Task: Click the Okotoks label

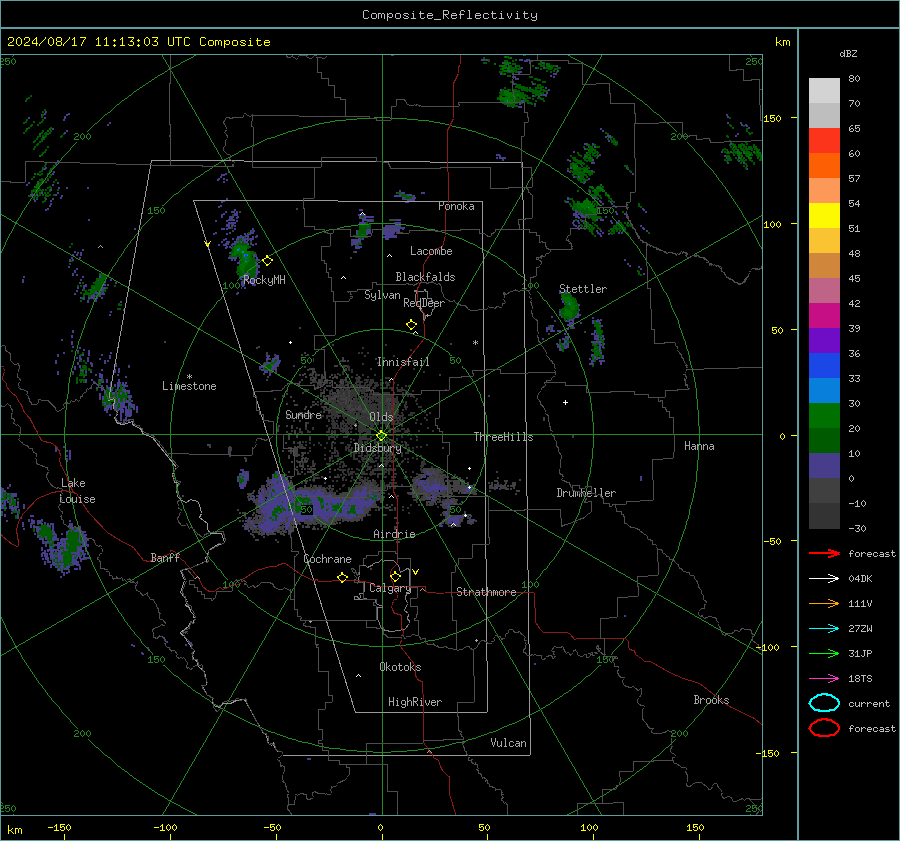Action: click(400, 667)
